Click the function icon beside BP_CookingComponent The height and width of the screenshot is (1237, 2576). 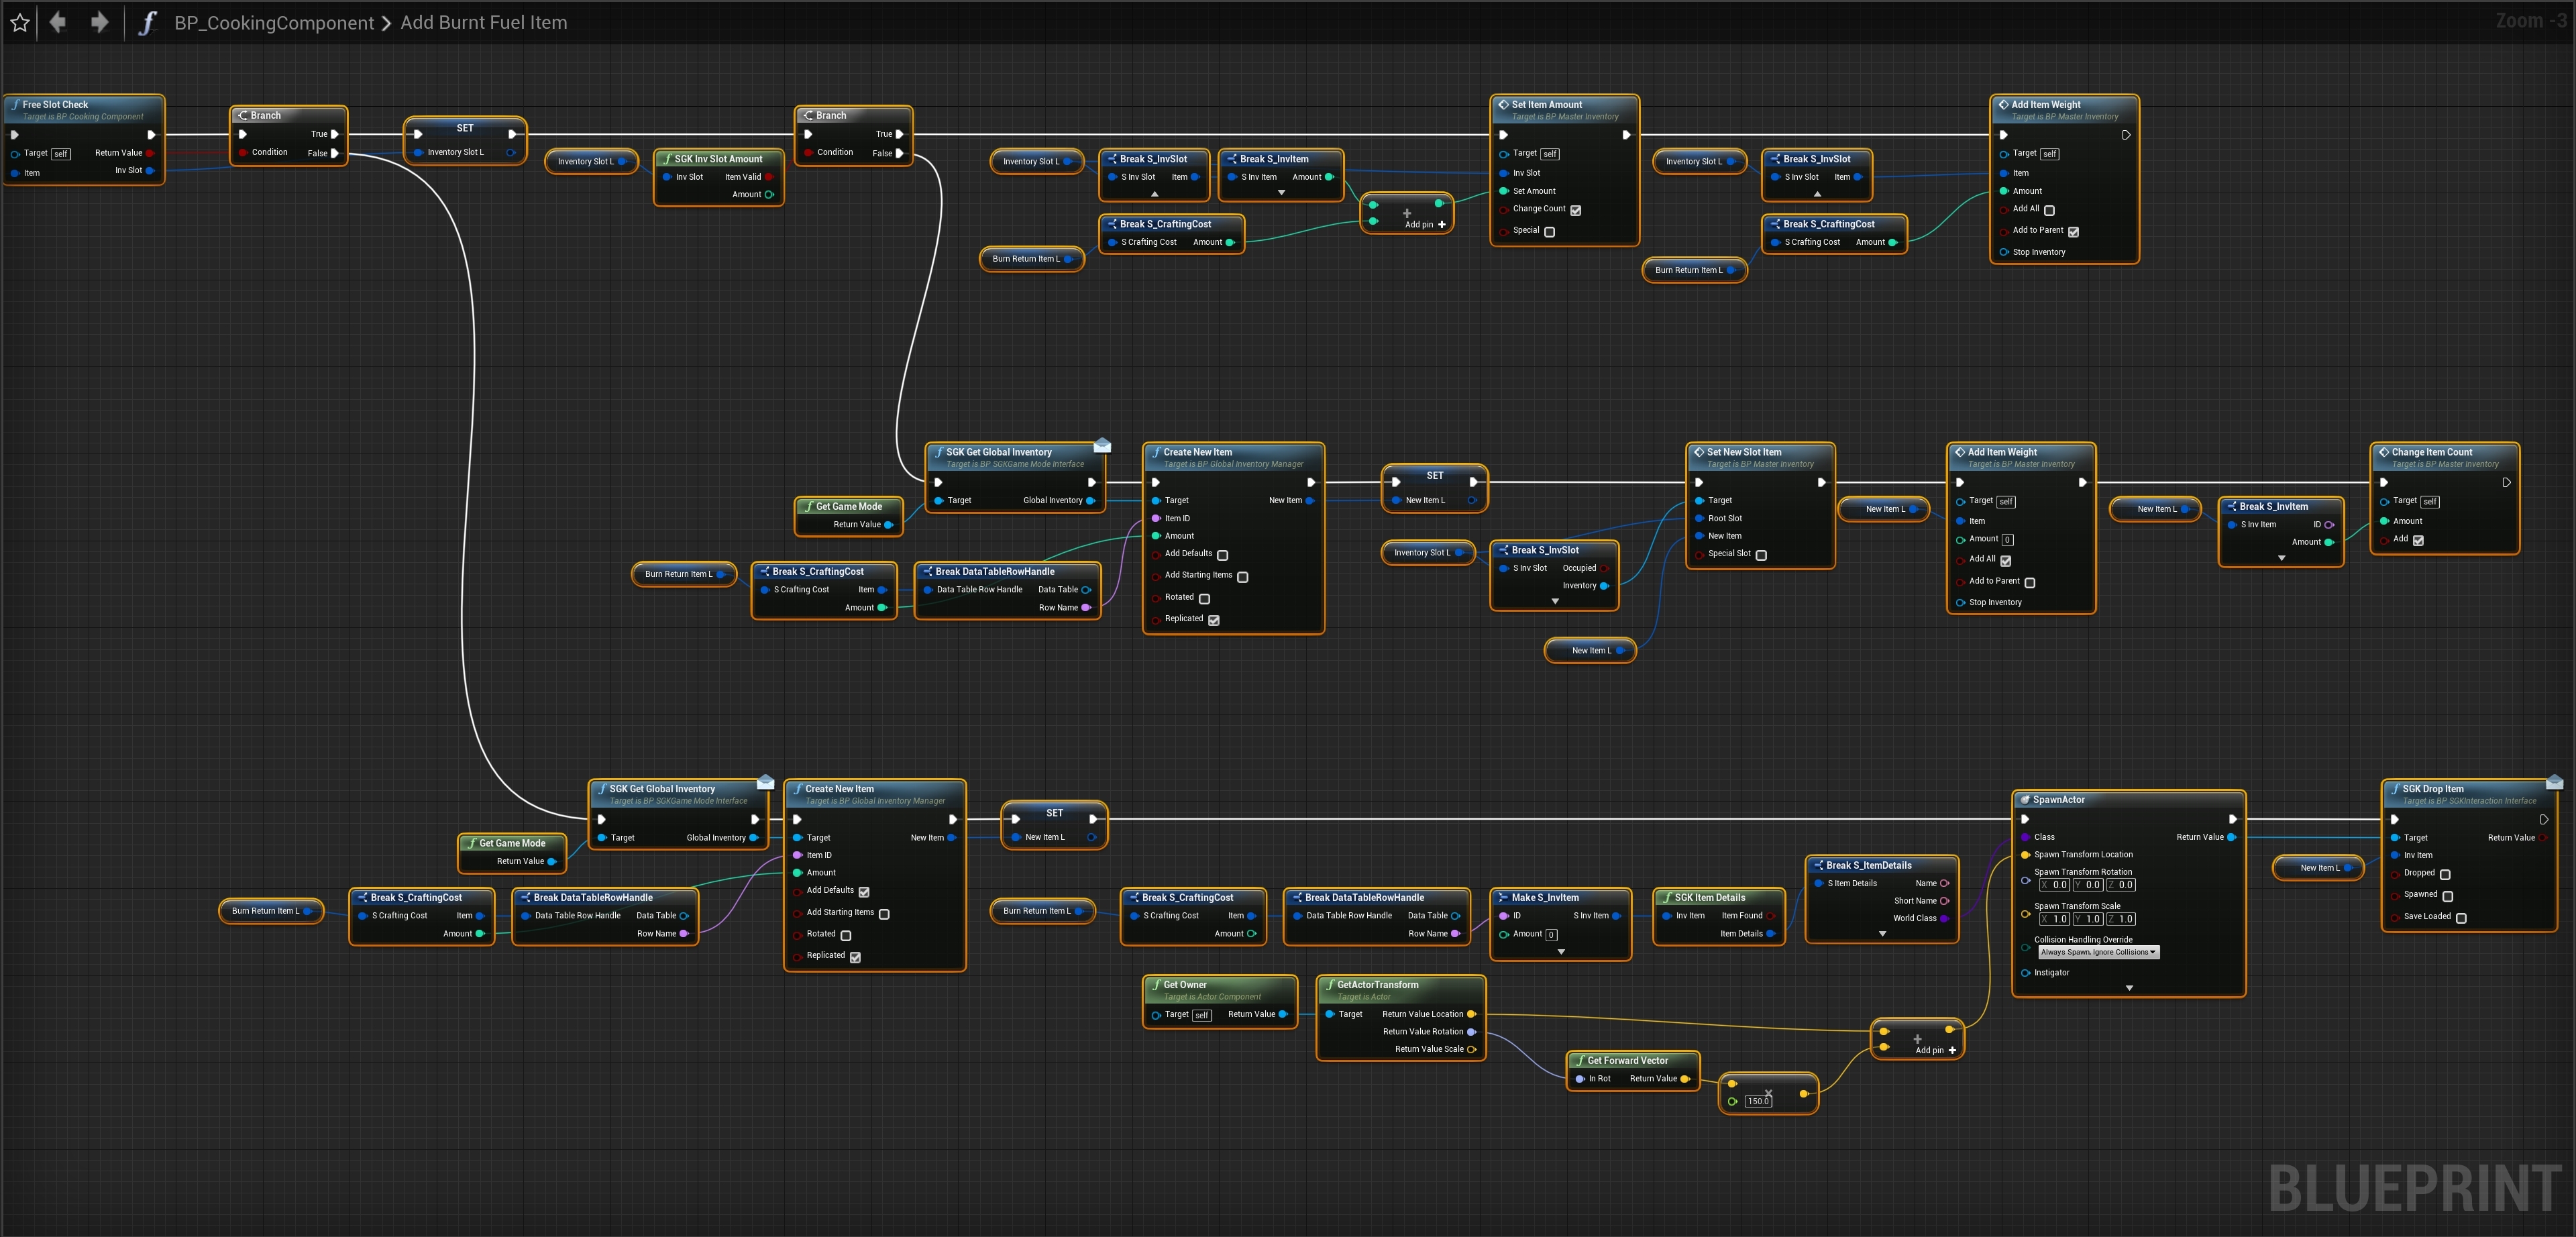(148, 22)
